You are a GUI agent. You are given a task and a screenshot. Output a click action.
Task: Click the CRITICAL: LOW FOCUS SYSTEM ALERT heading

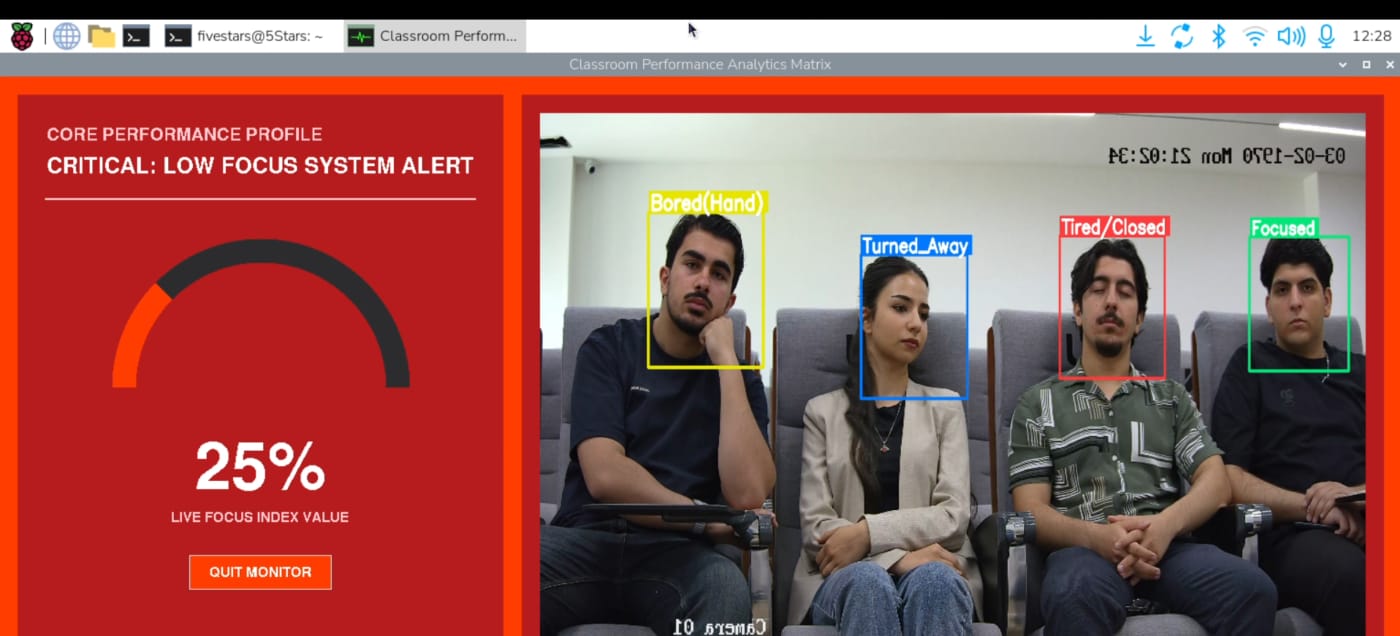point(260,166)
